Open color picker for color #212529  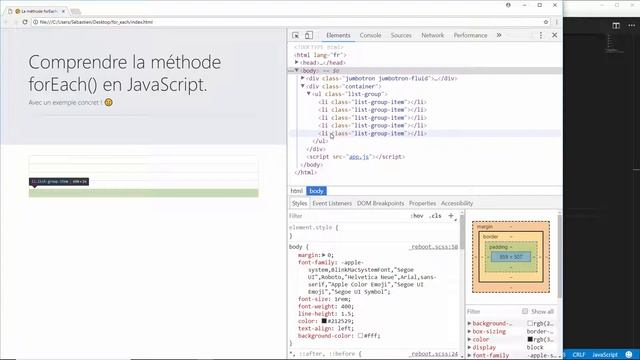324,321
